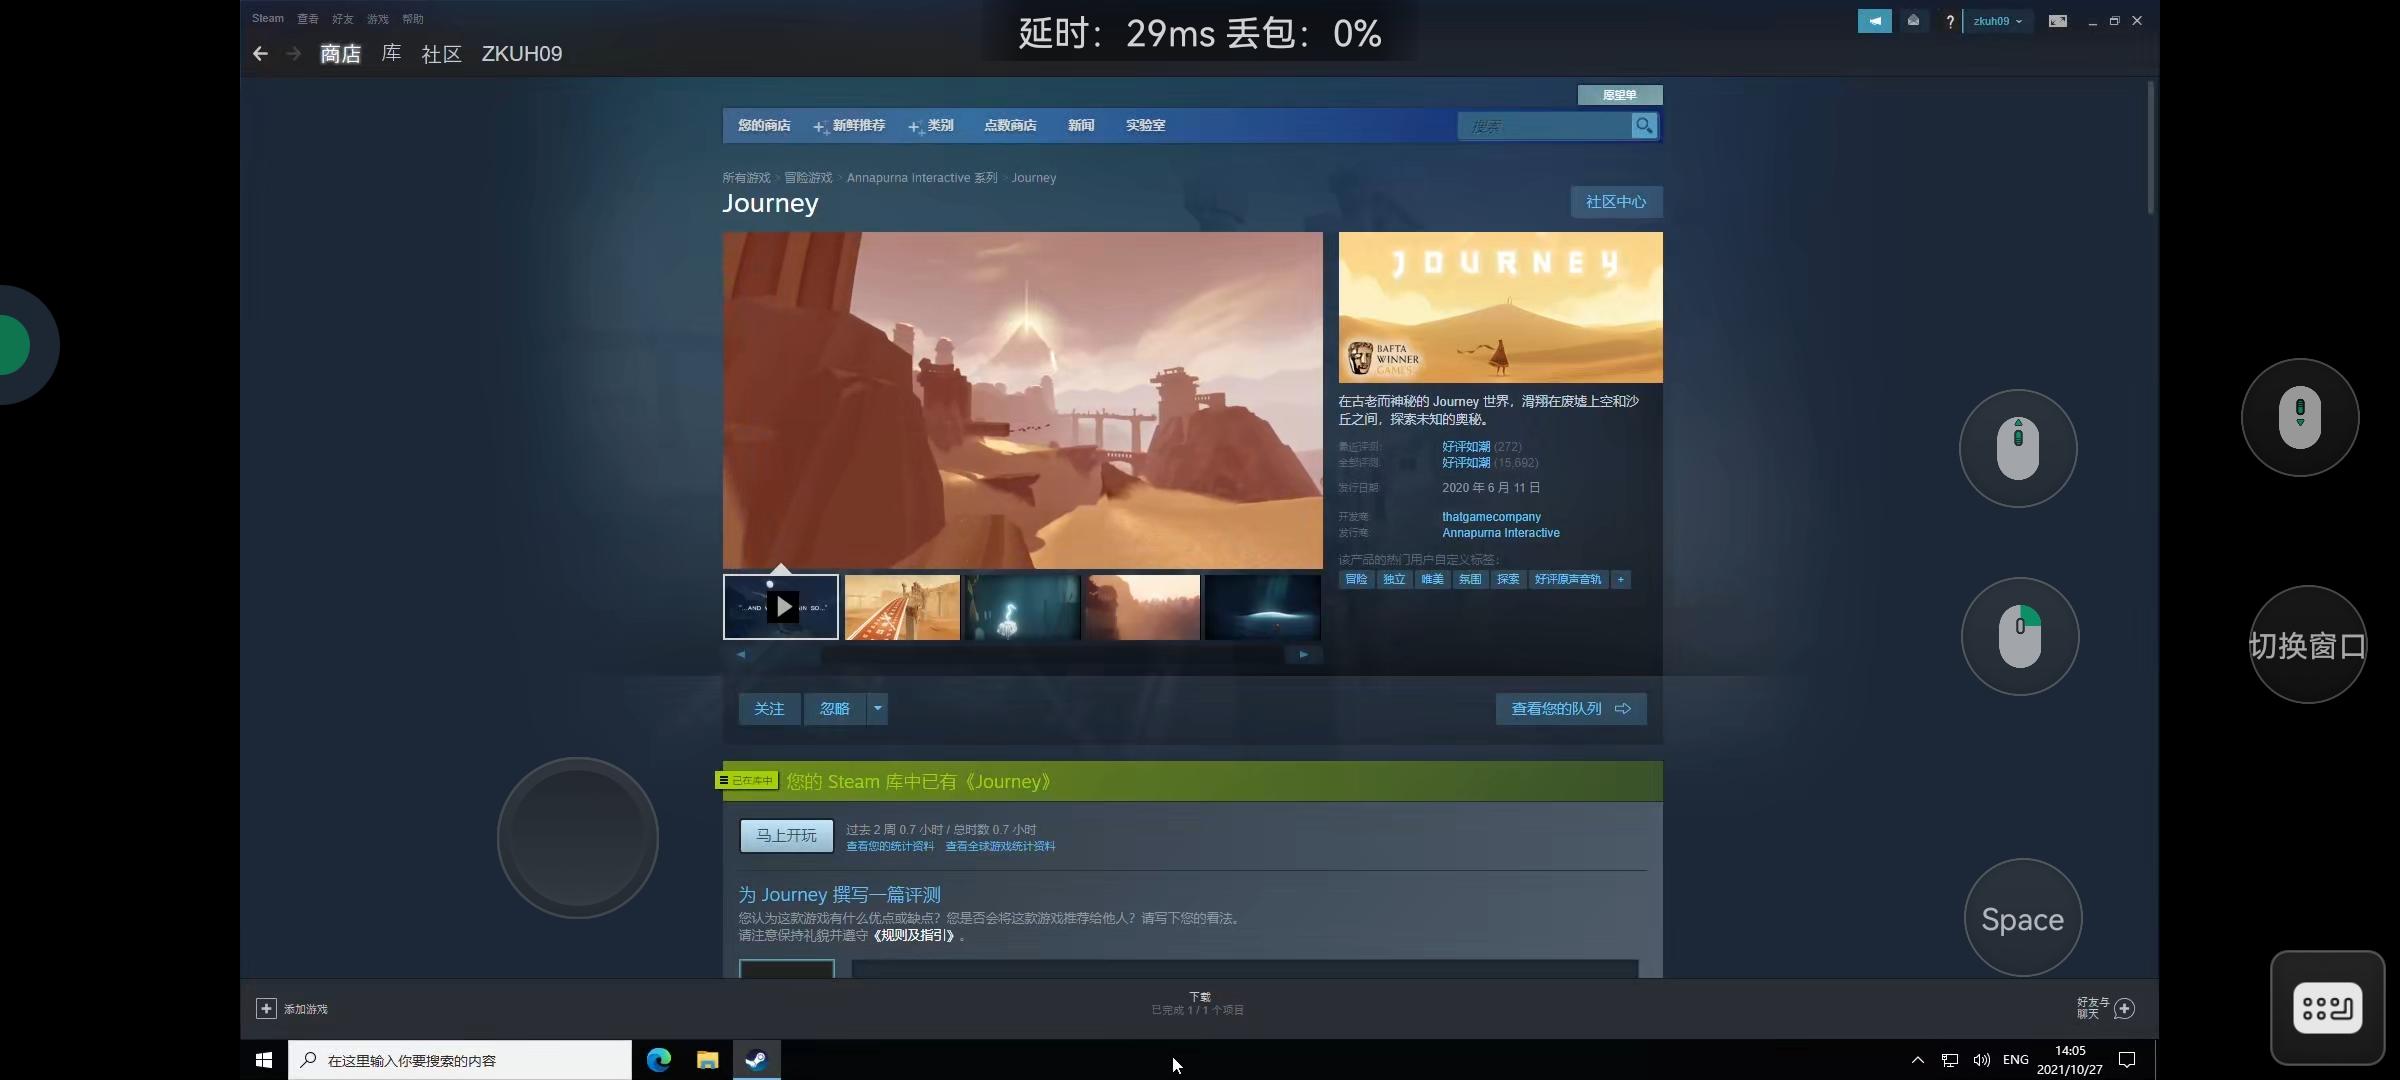Switch to the 社区 tab
Image resolution: width=2400 pixels, height=1080 pixels.
tap(441, 54)
